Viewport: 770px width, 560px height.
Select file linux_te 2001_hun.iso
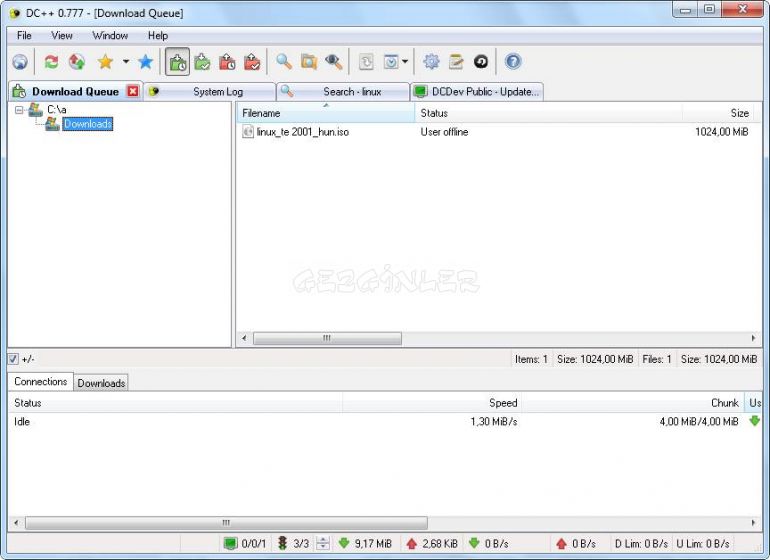(302, 132)
